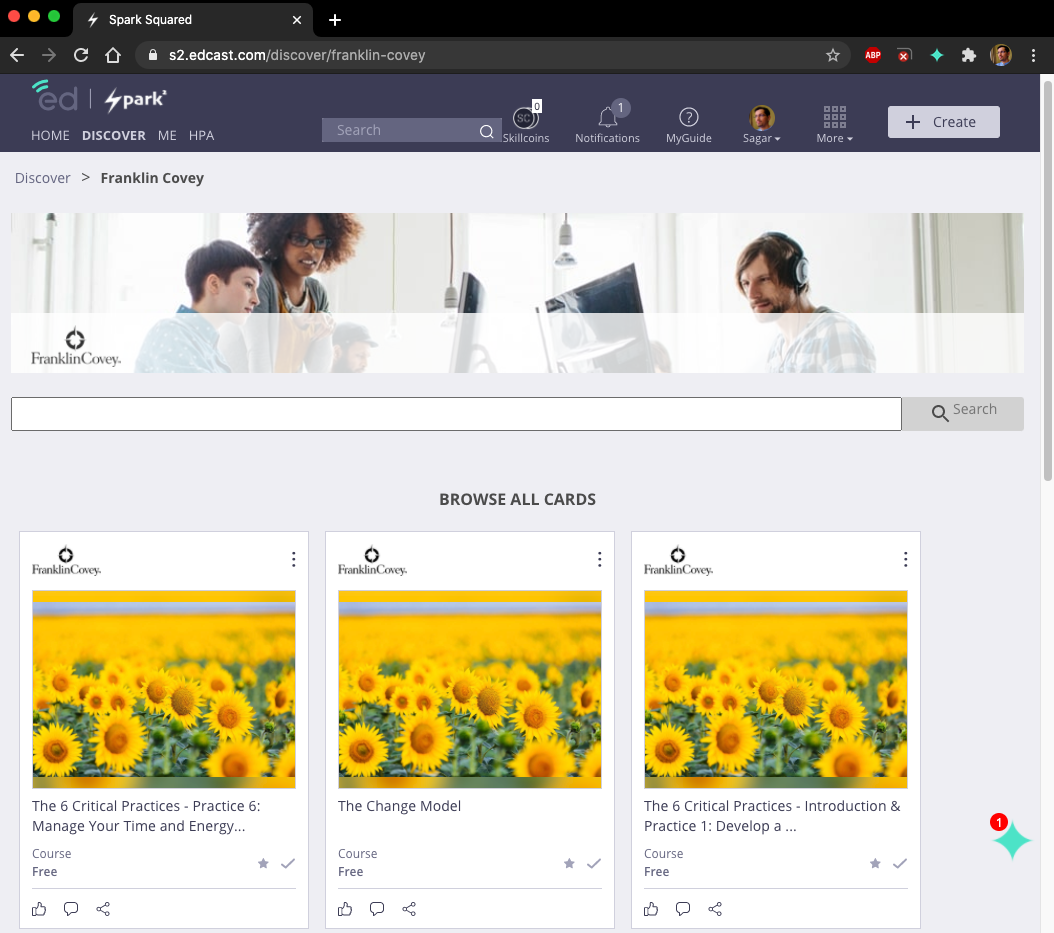Go to HPA nav item

click(x=202, y=136)
